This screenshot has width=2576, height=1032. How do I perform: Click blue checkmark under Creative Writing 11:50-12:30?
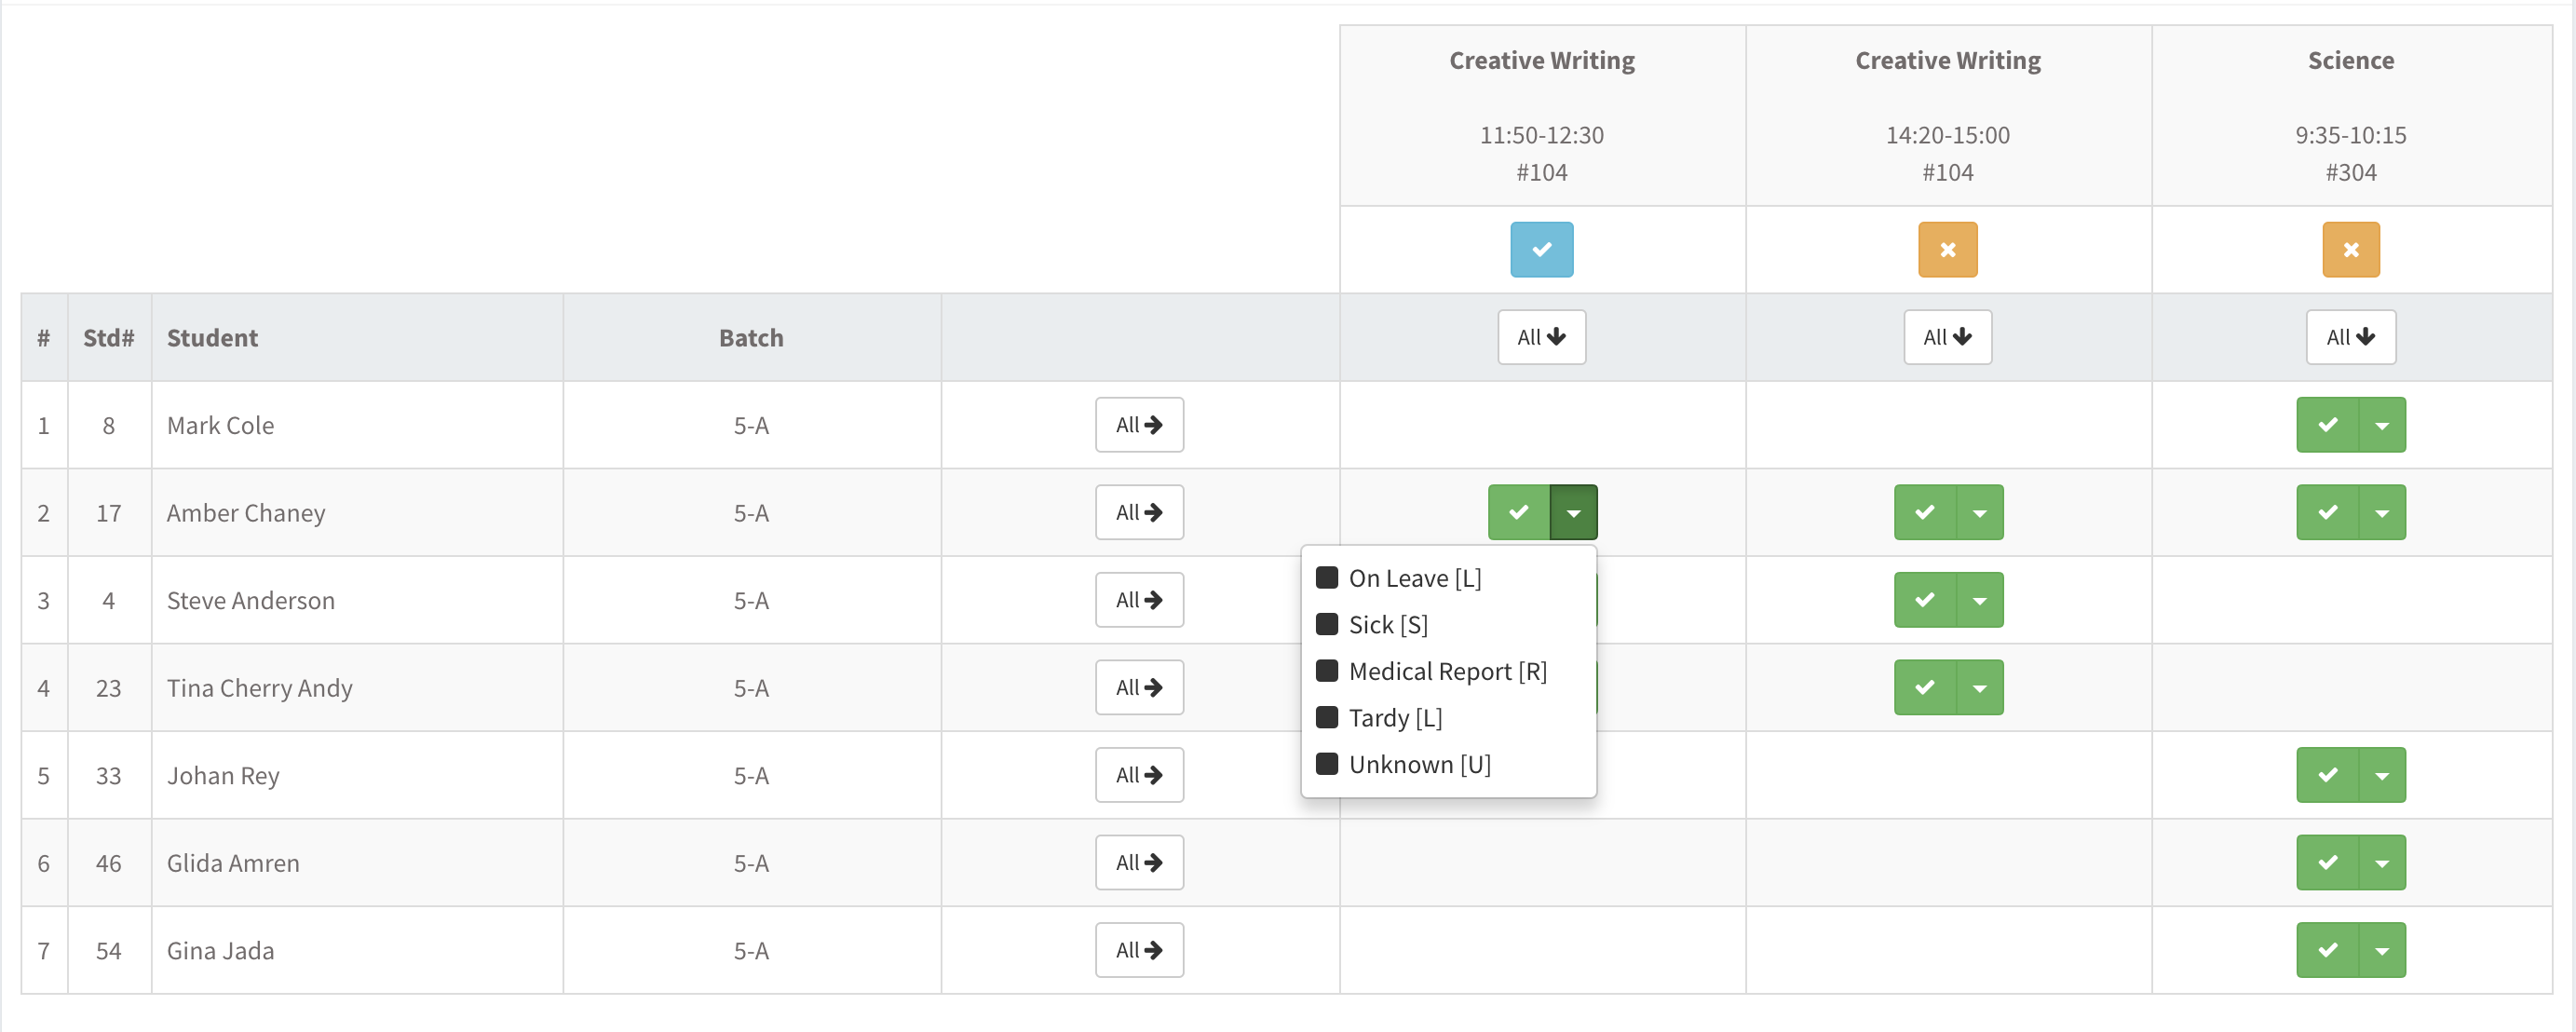click(x=1541, y=249)
